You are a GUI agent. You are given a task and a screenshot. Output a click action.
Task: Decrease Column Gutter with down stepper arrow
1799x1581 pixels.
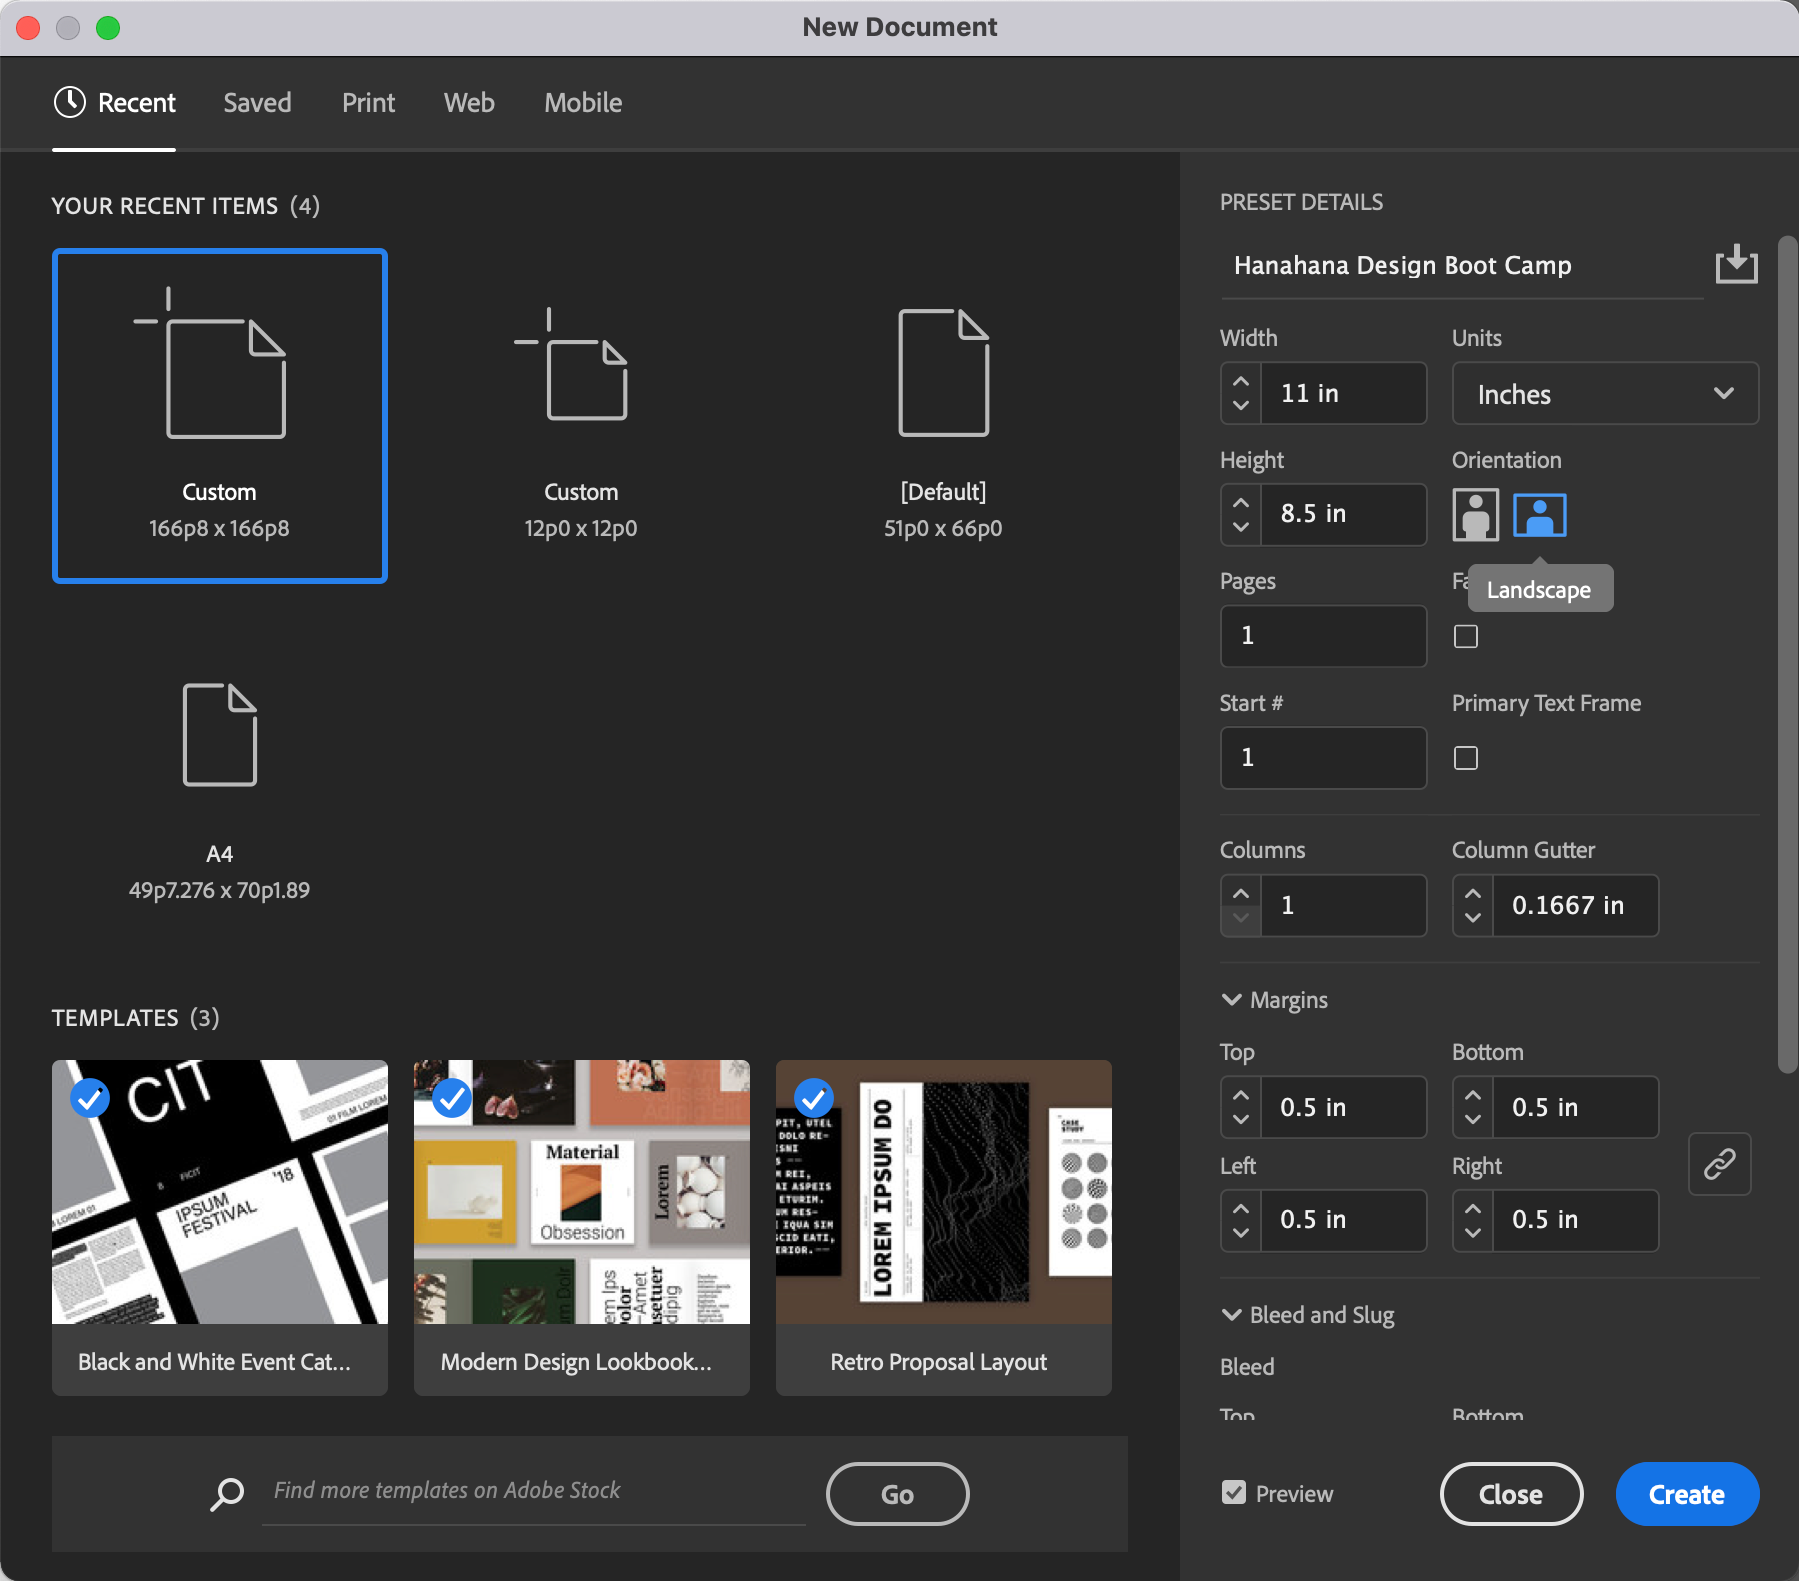[x=1473, y=917]
